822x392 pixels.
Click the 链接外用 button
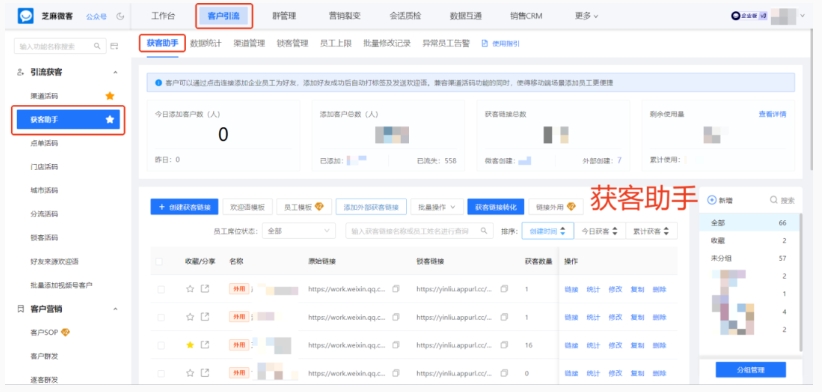(556, 207)
